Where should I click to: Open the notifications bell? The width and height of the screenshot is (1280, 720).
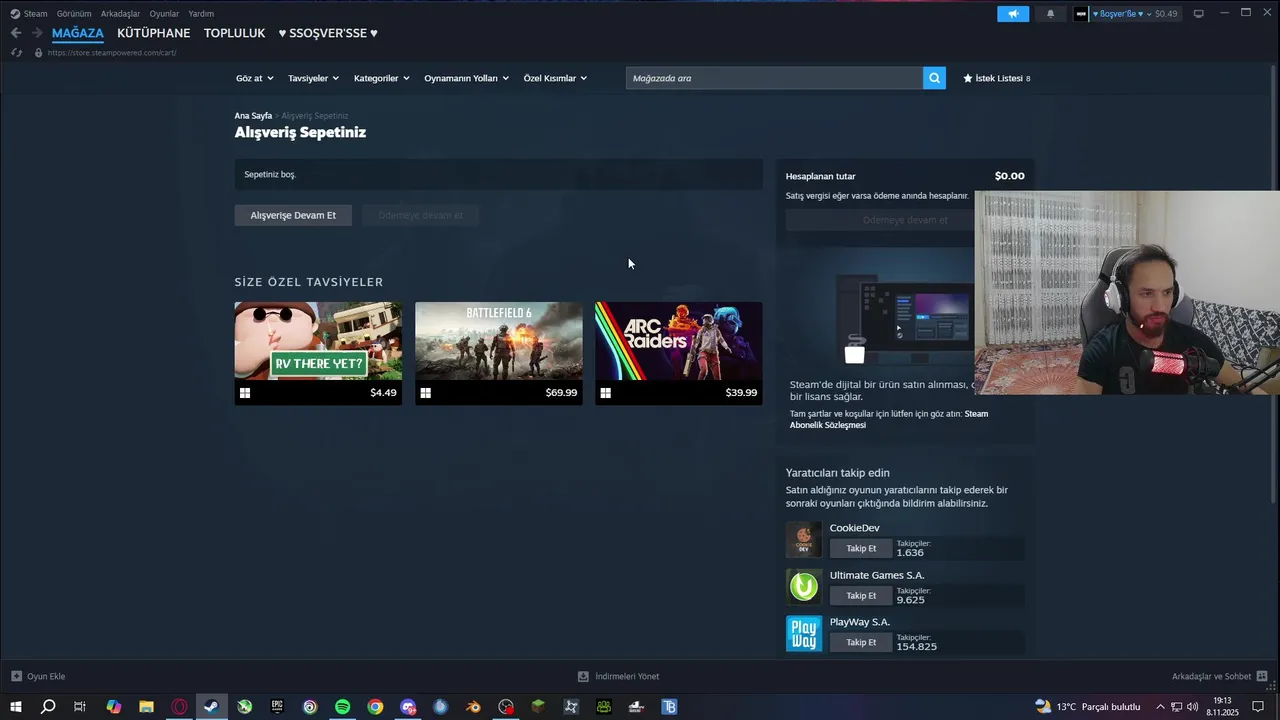[1050, 14]
